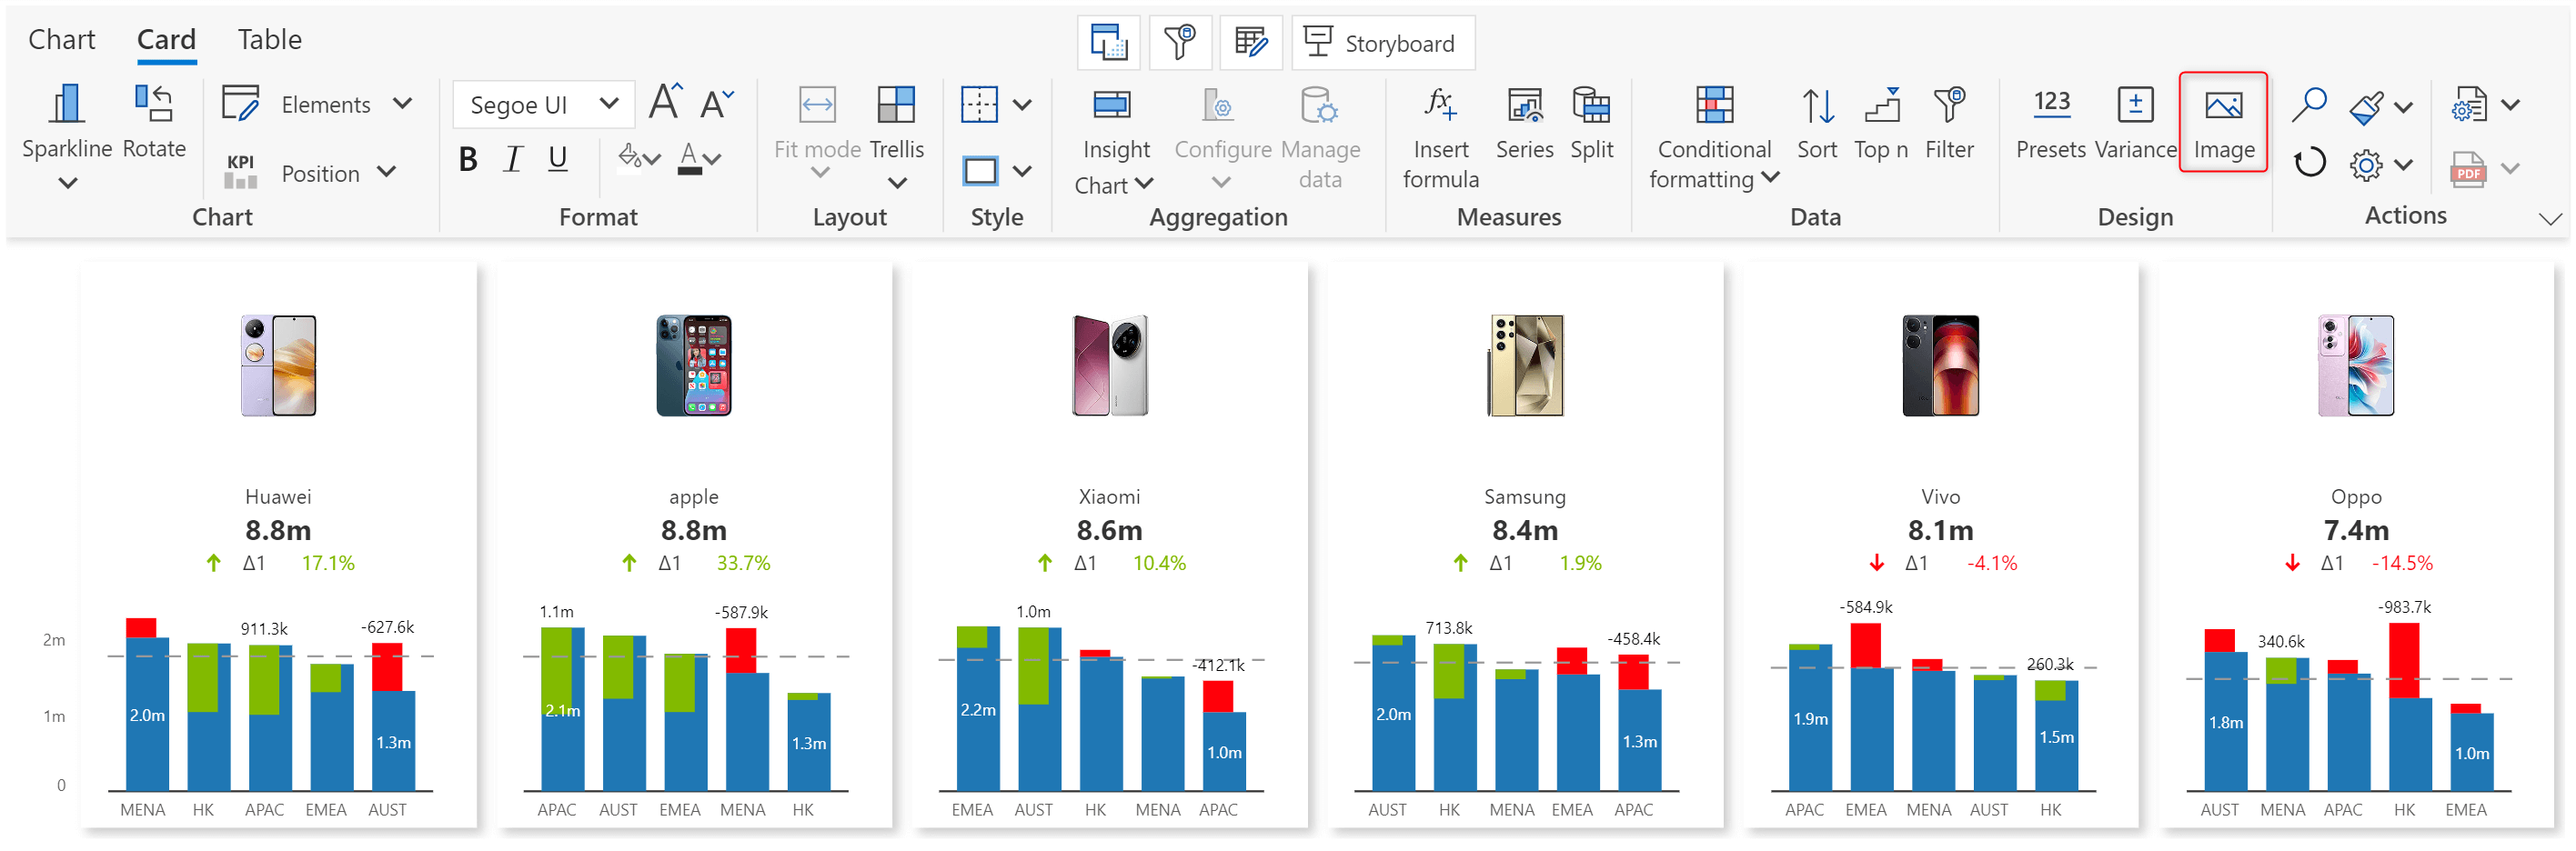This screenshot has height=851, width=2576.
Task: Click the Xiaomi 8.6m value
Action: (x=1109, y=530)
